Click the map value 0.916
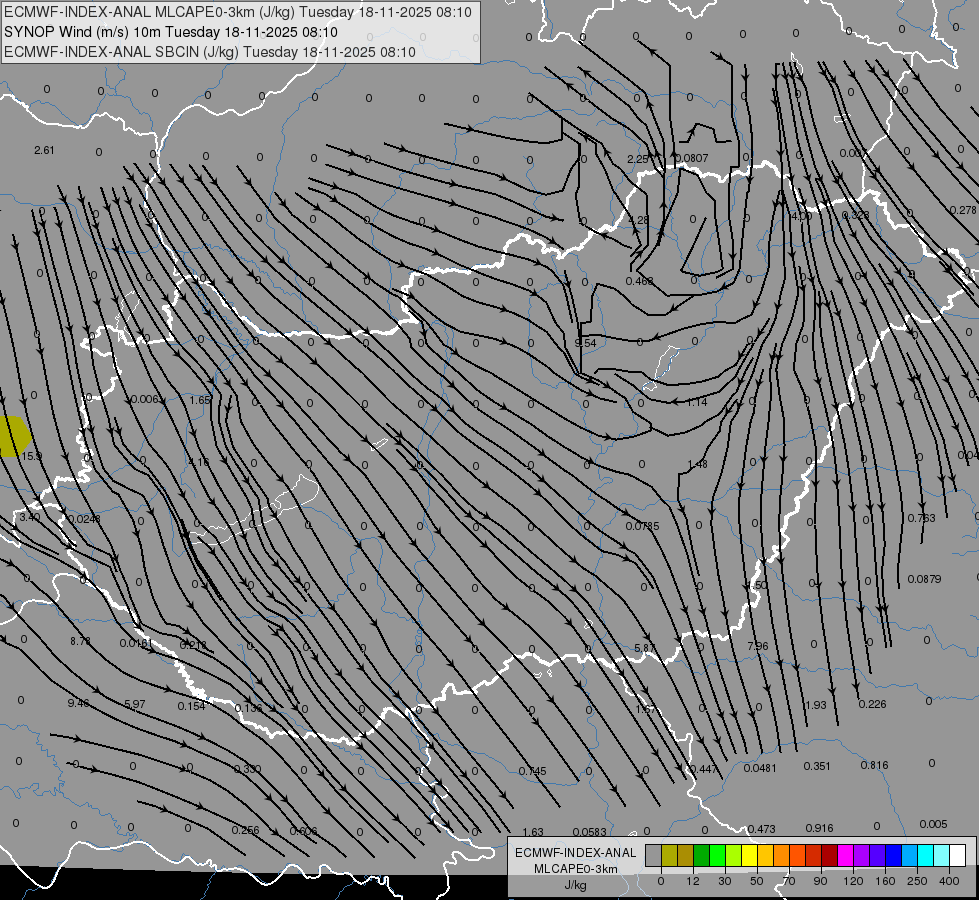Viewport: 979px width, 900px height. [x=819, y=828]
